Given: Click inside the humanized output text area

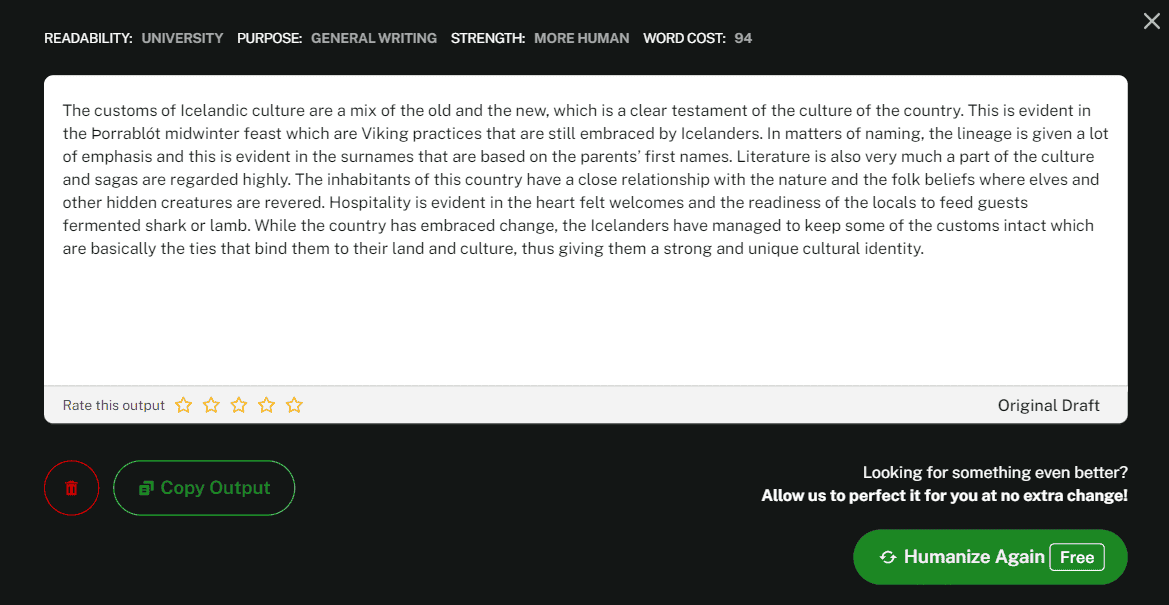Looking at the screenshot, I should tap(585, 231).
